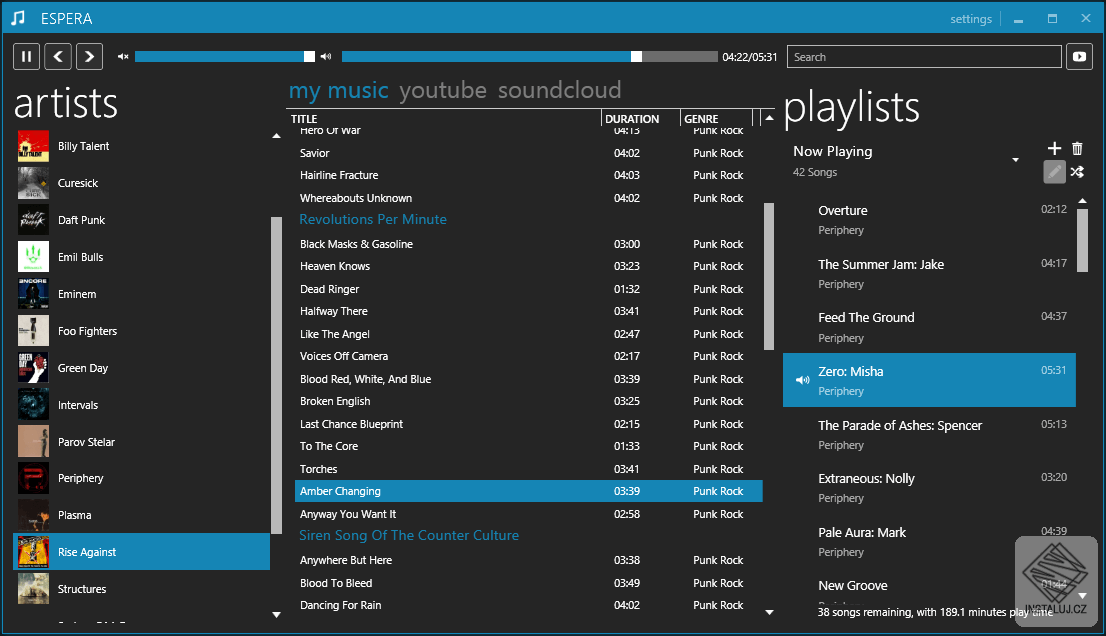Skip to the next track
This screenshot has height=636, width=1106.
click(x=90, y=57)
